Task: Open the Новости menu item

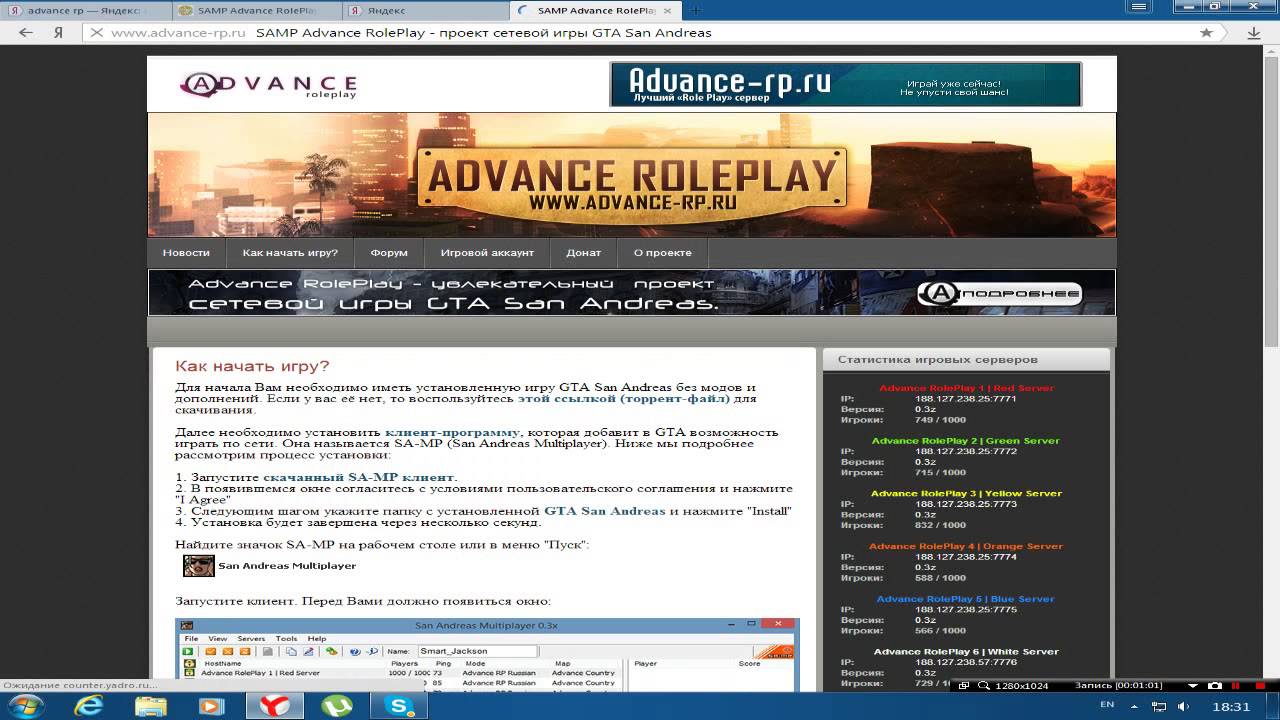Action: point(186,253)
